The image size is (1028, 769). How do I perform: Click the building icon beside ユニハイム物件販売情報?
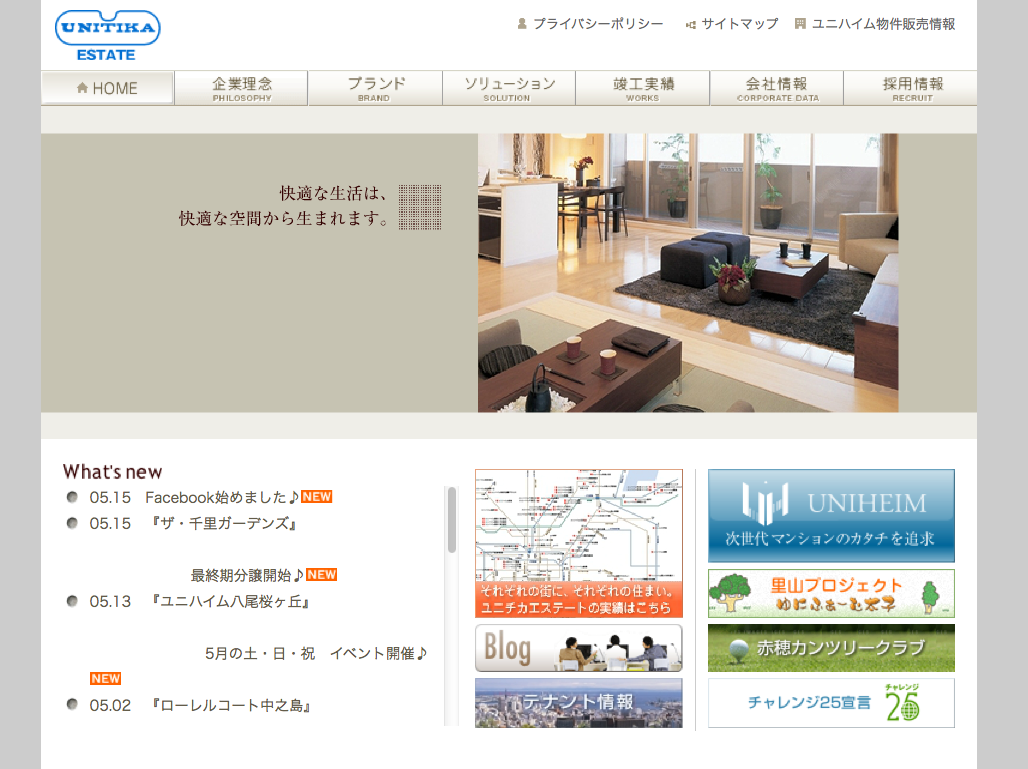pos(801,24)
